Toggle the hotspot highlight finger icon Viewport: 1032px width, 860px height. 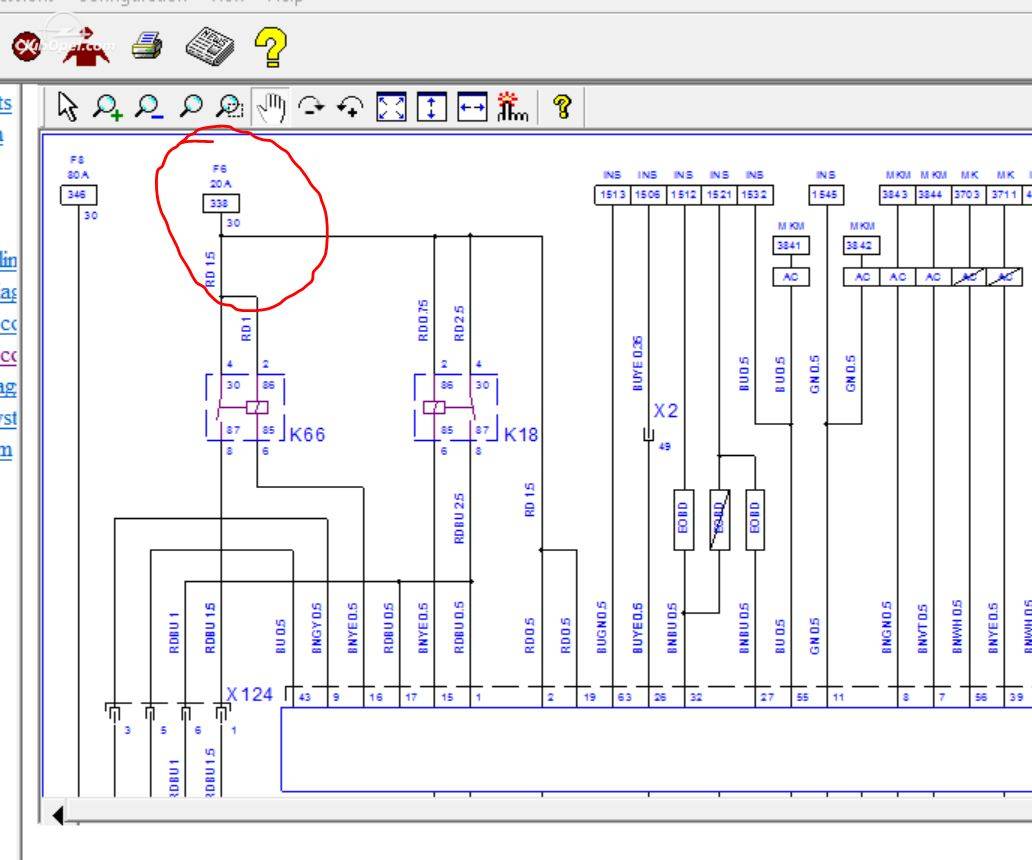coord(513,107)
